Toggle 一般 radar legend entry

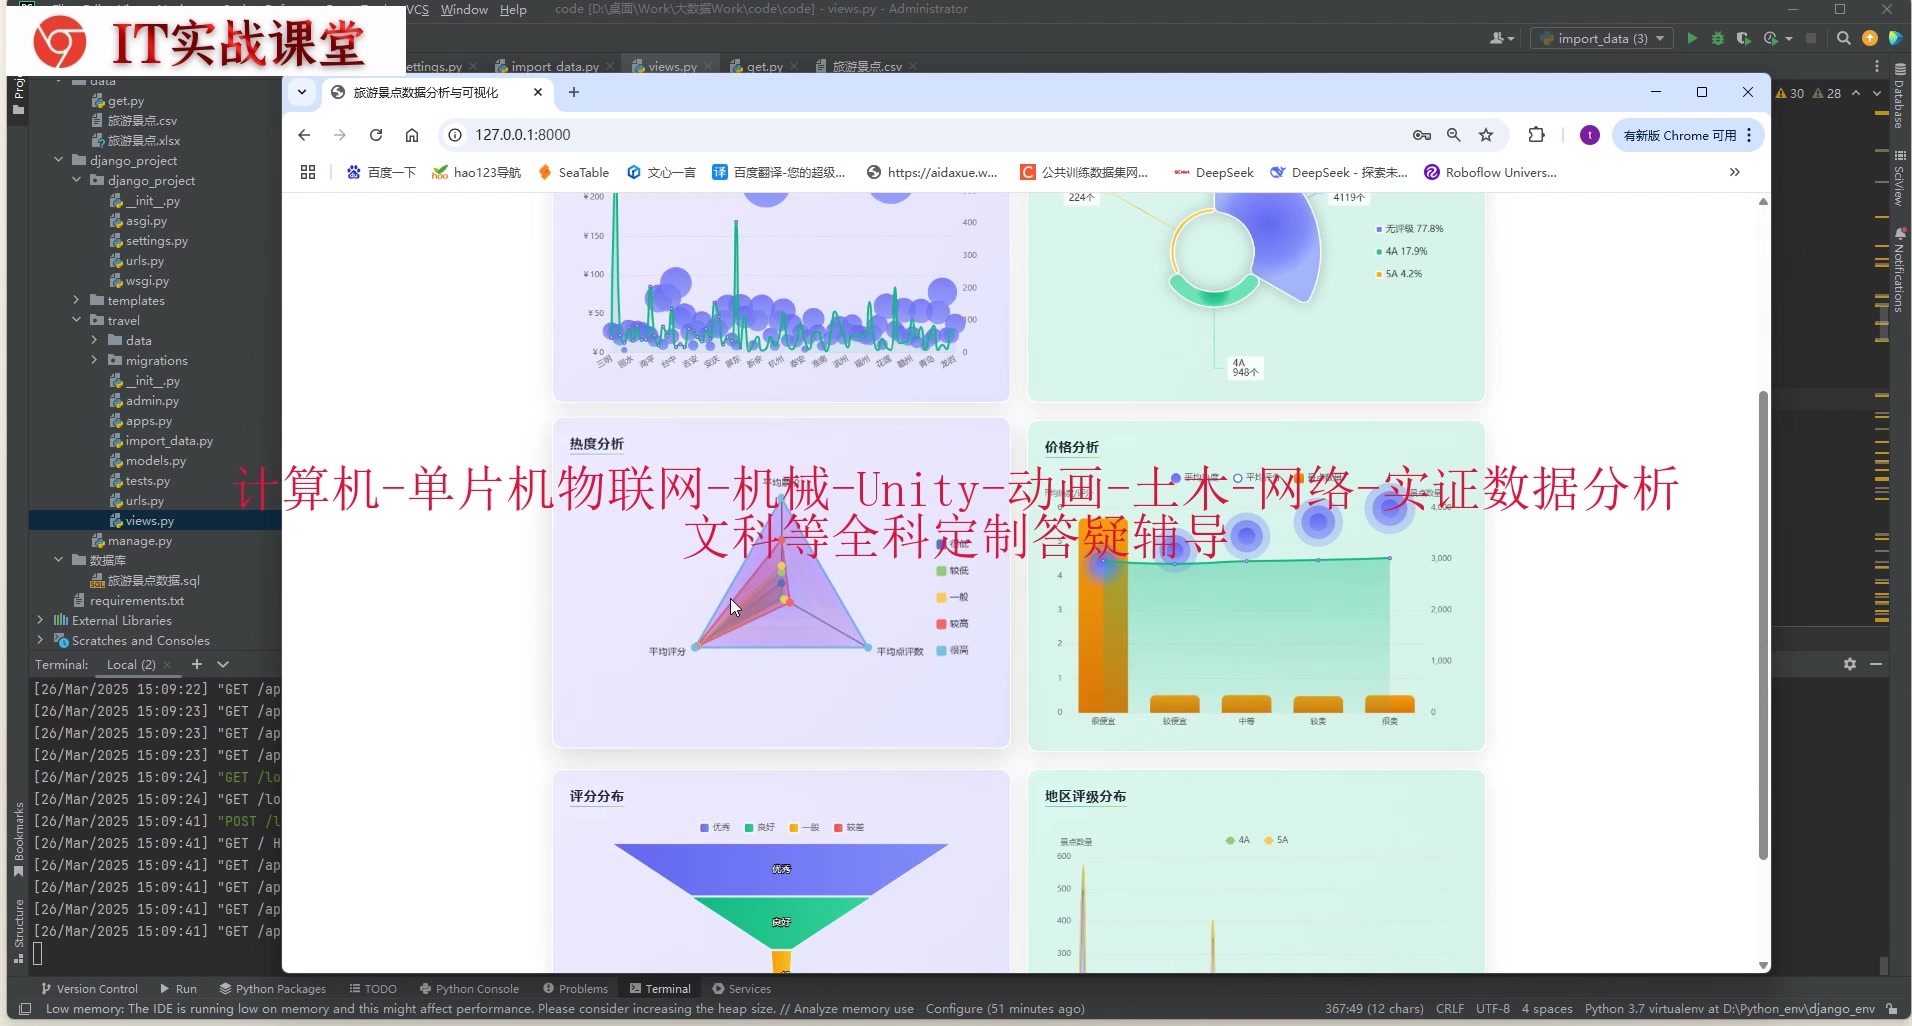coord(952,597)
